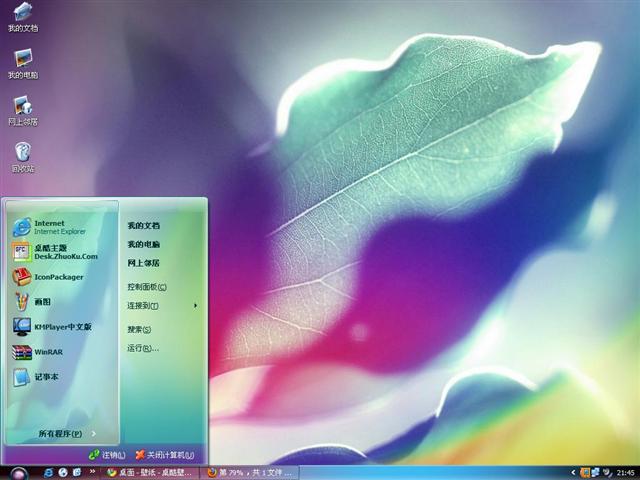
Task: Click the Start orb on taskbar
Action: coord(18,471)
